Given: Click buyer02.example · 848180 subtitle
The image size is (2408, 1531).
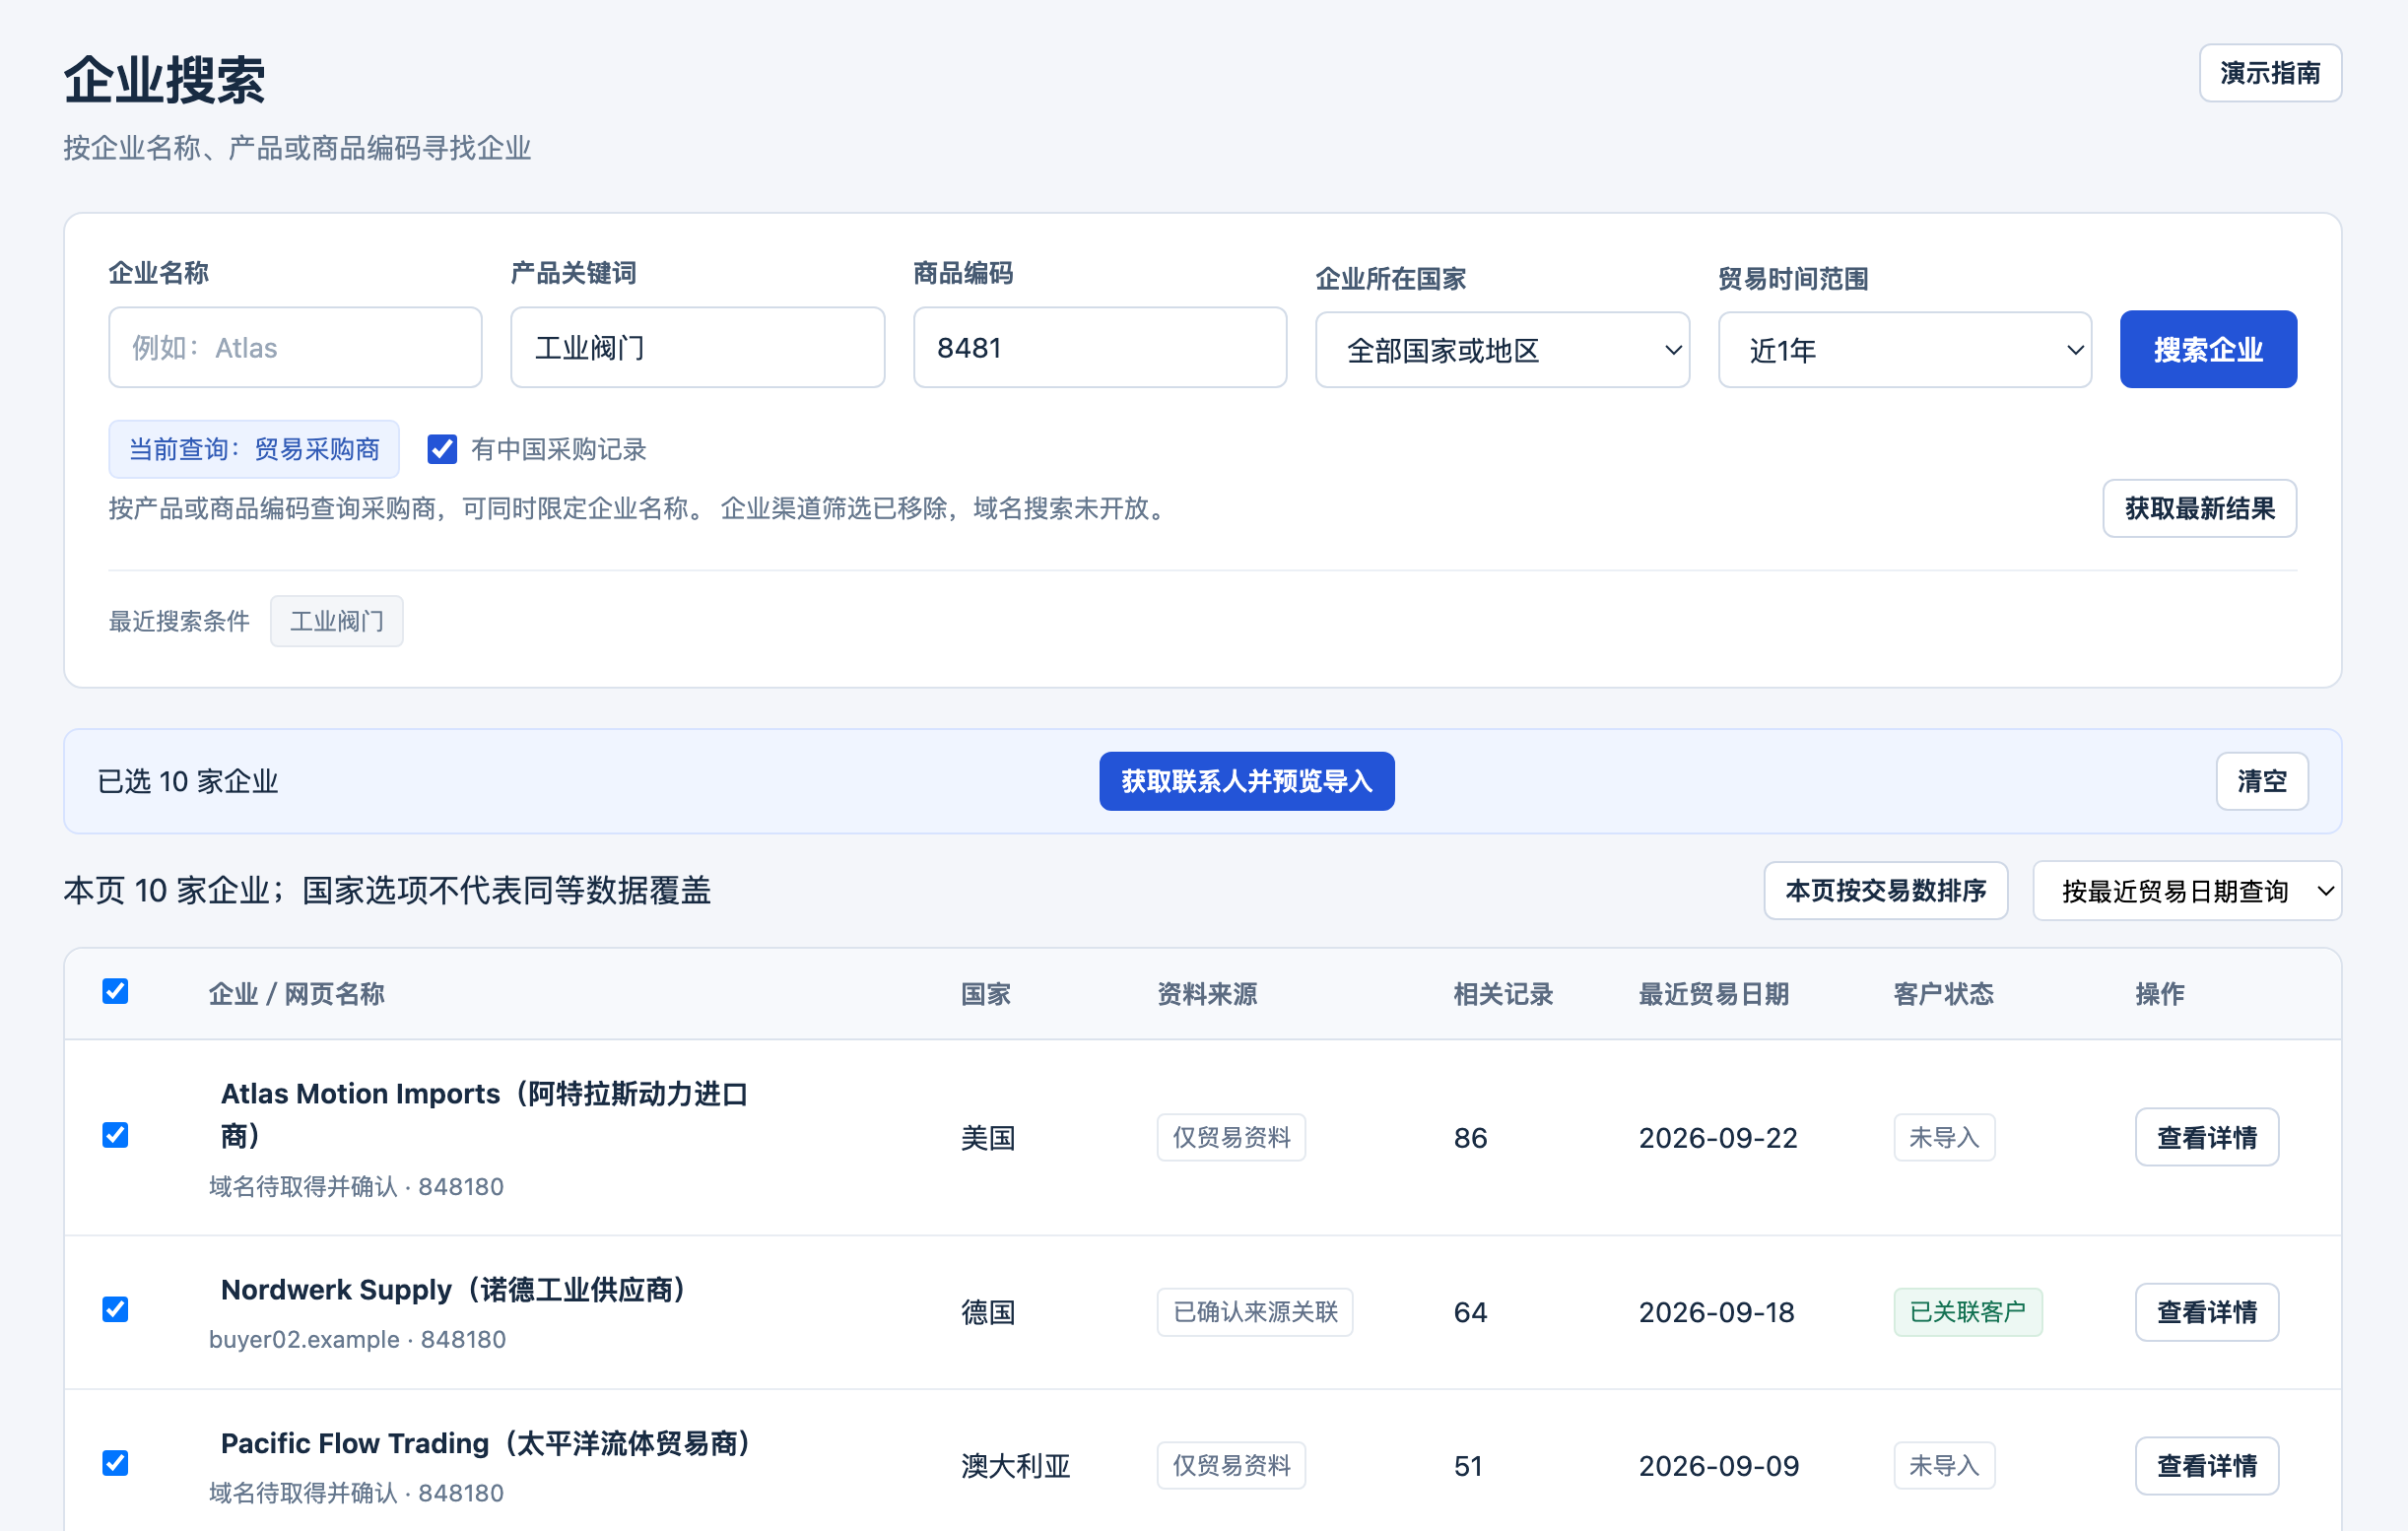Looking at the screenshot, I should point(357,1340).
